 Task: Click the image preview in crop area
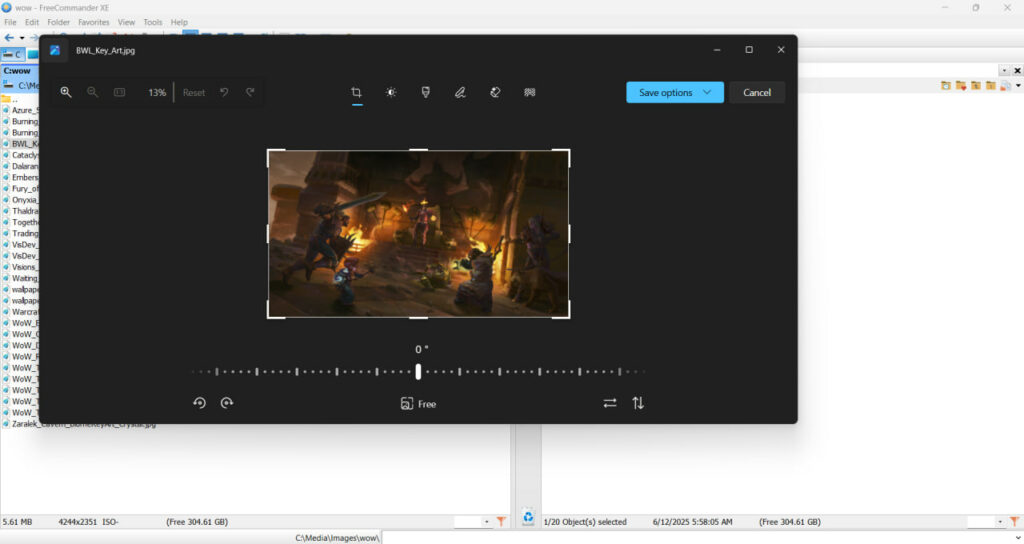(419, 234)
